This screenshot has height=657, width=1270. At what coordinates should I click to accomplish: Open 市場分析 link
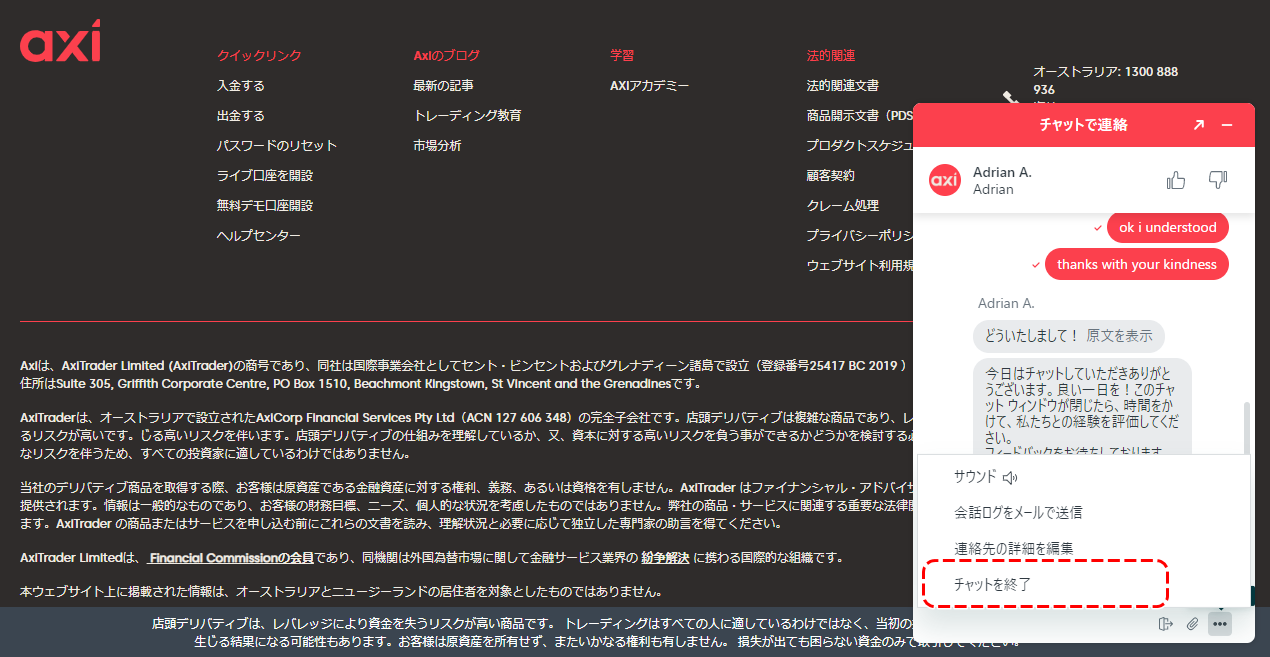pyautogui.click(x=437, y=146)
